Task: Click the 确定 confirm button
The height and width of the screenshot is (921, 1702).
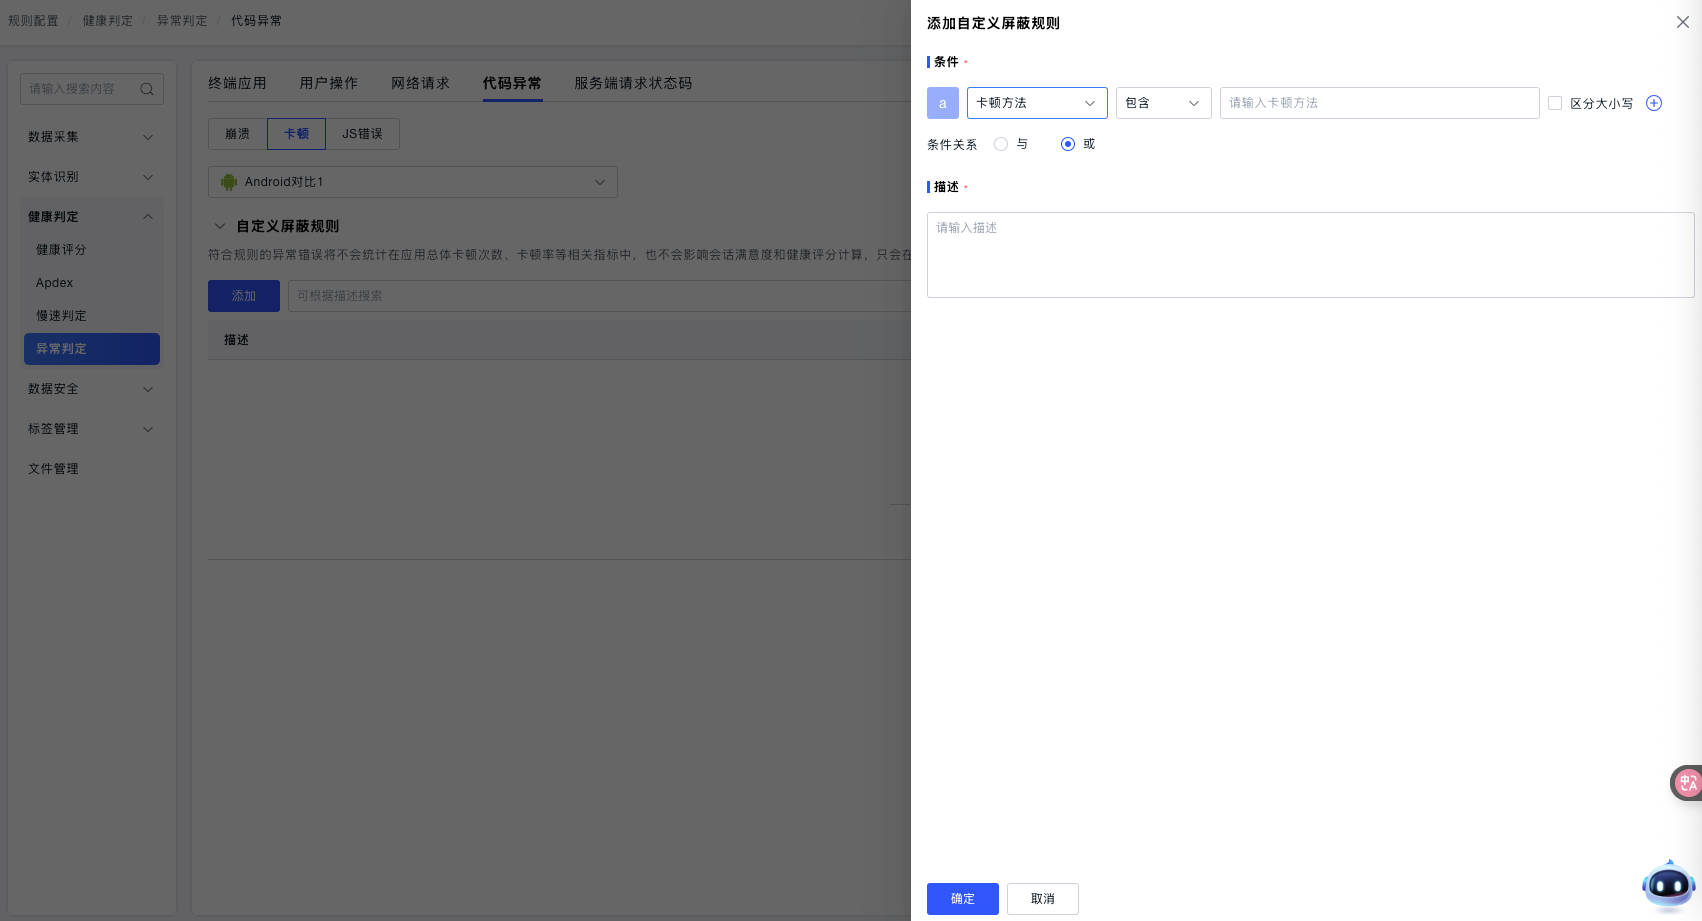Action: pos(962,899)
